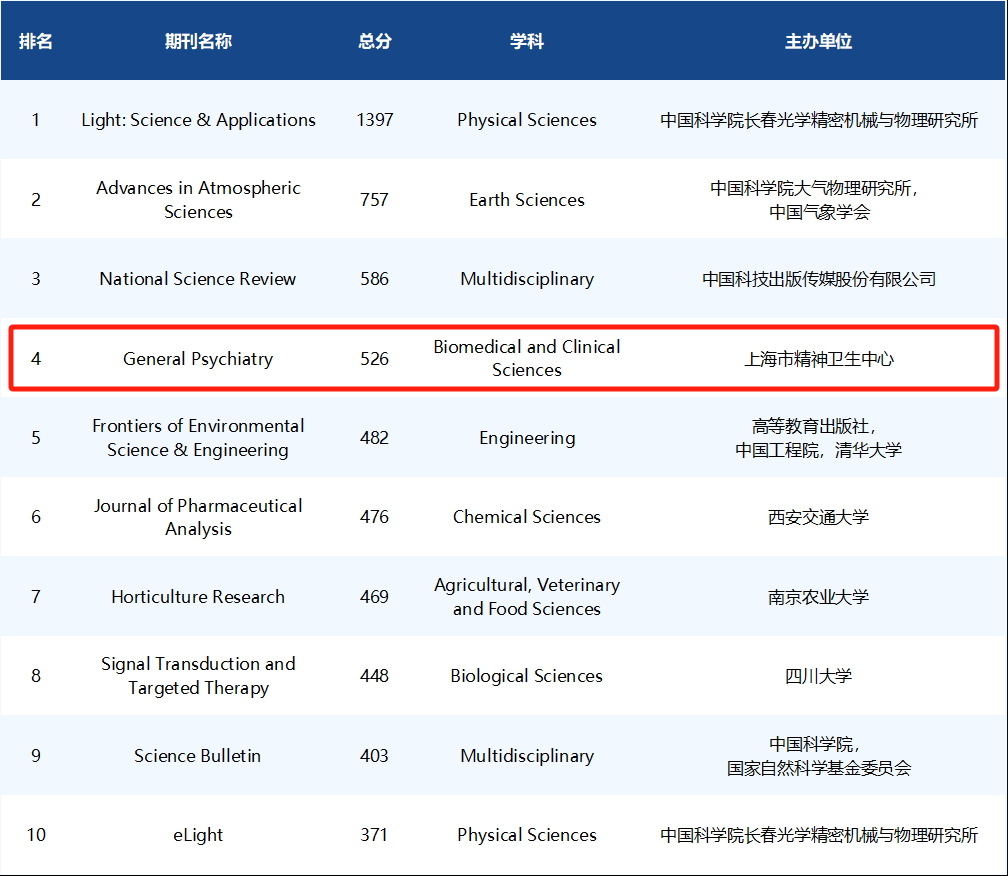The width and height of the screenshot is (1008, 876).
Task: Click Horticulture Research journal name
Action: tap(198, 596)
